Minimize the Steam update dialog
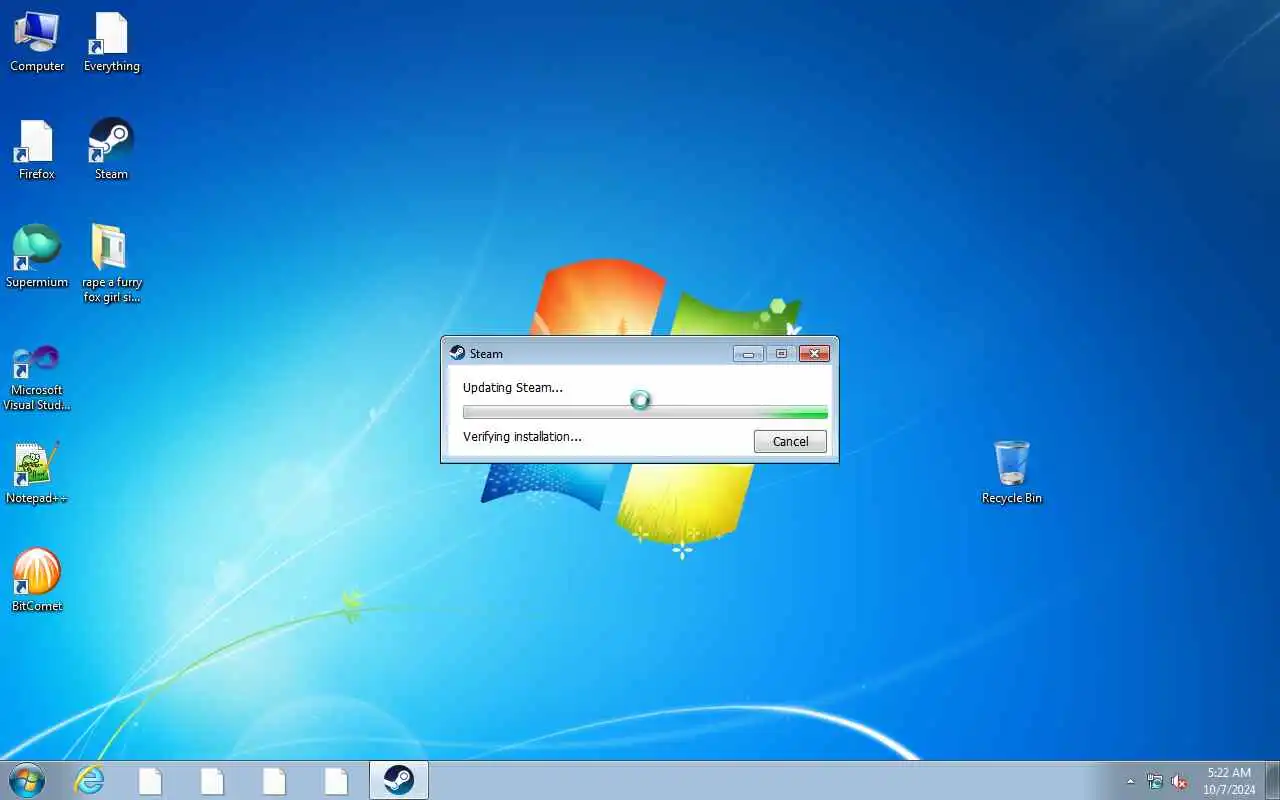The image size is (1280, 800). 748,354
